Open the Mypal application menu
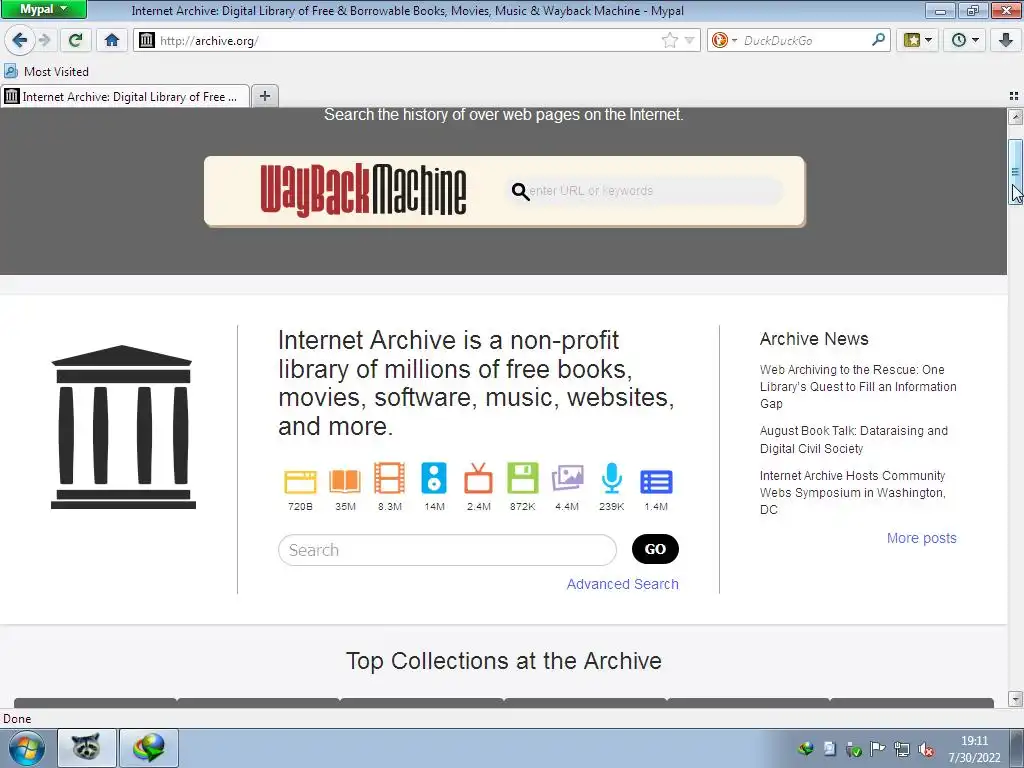The width and height of the screenshot is (1024, 768). coord(43,10)
